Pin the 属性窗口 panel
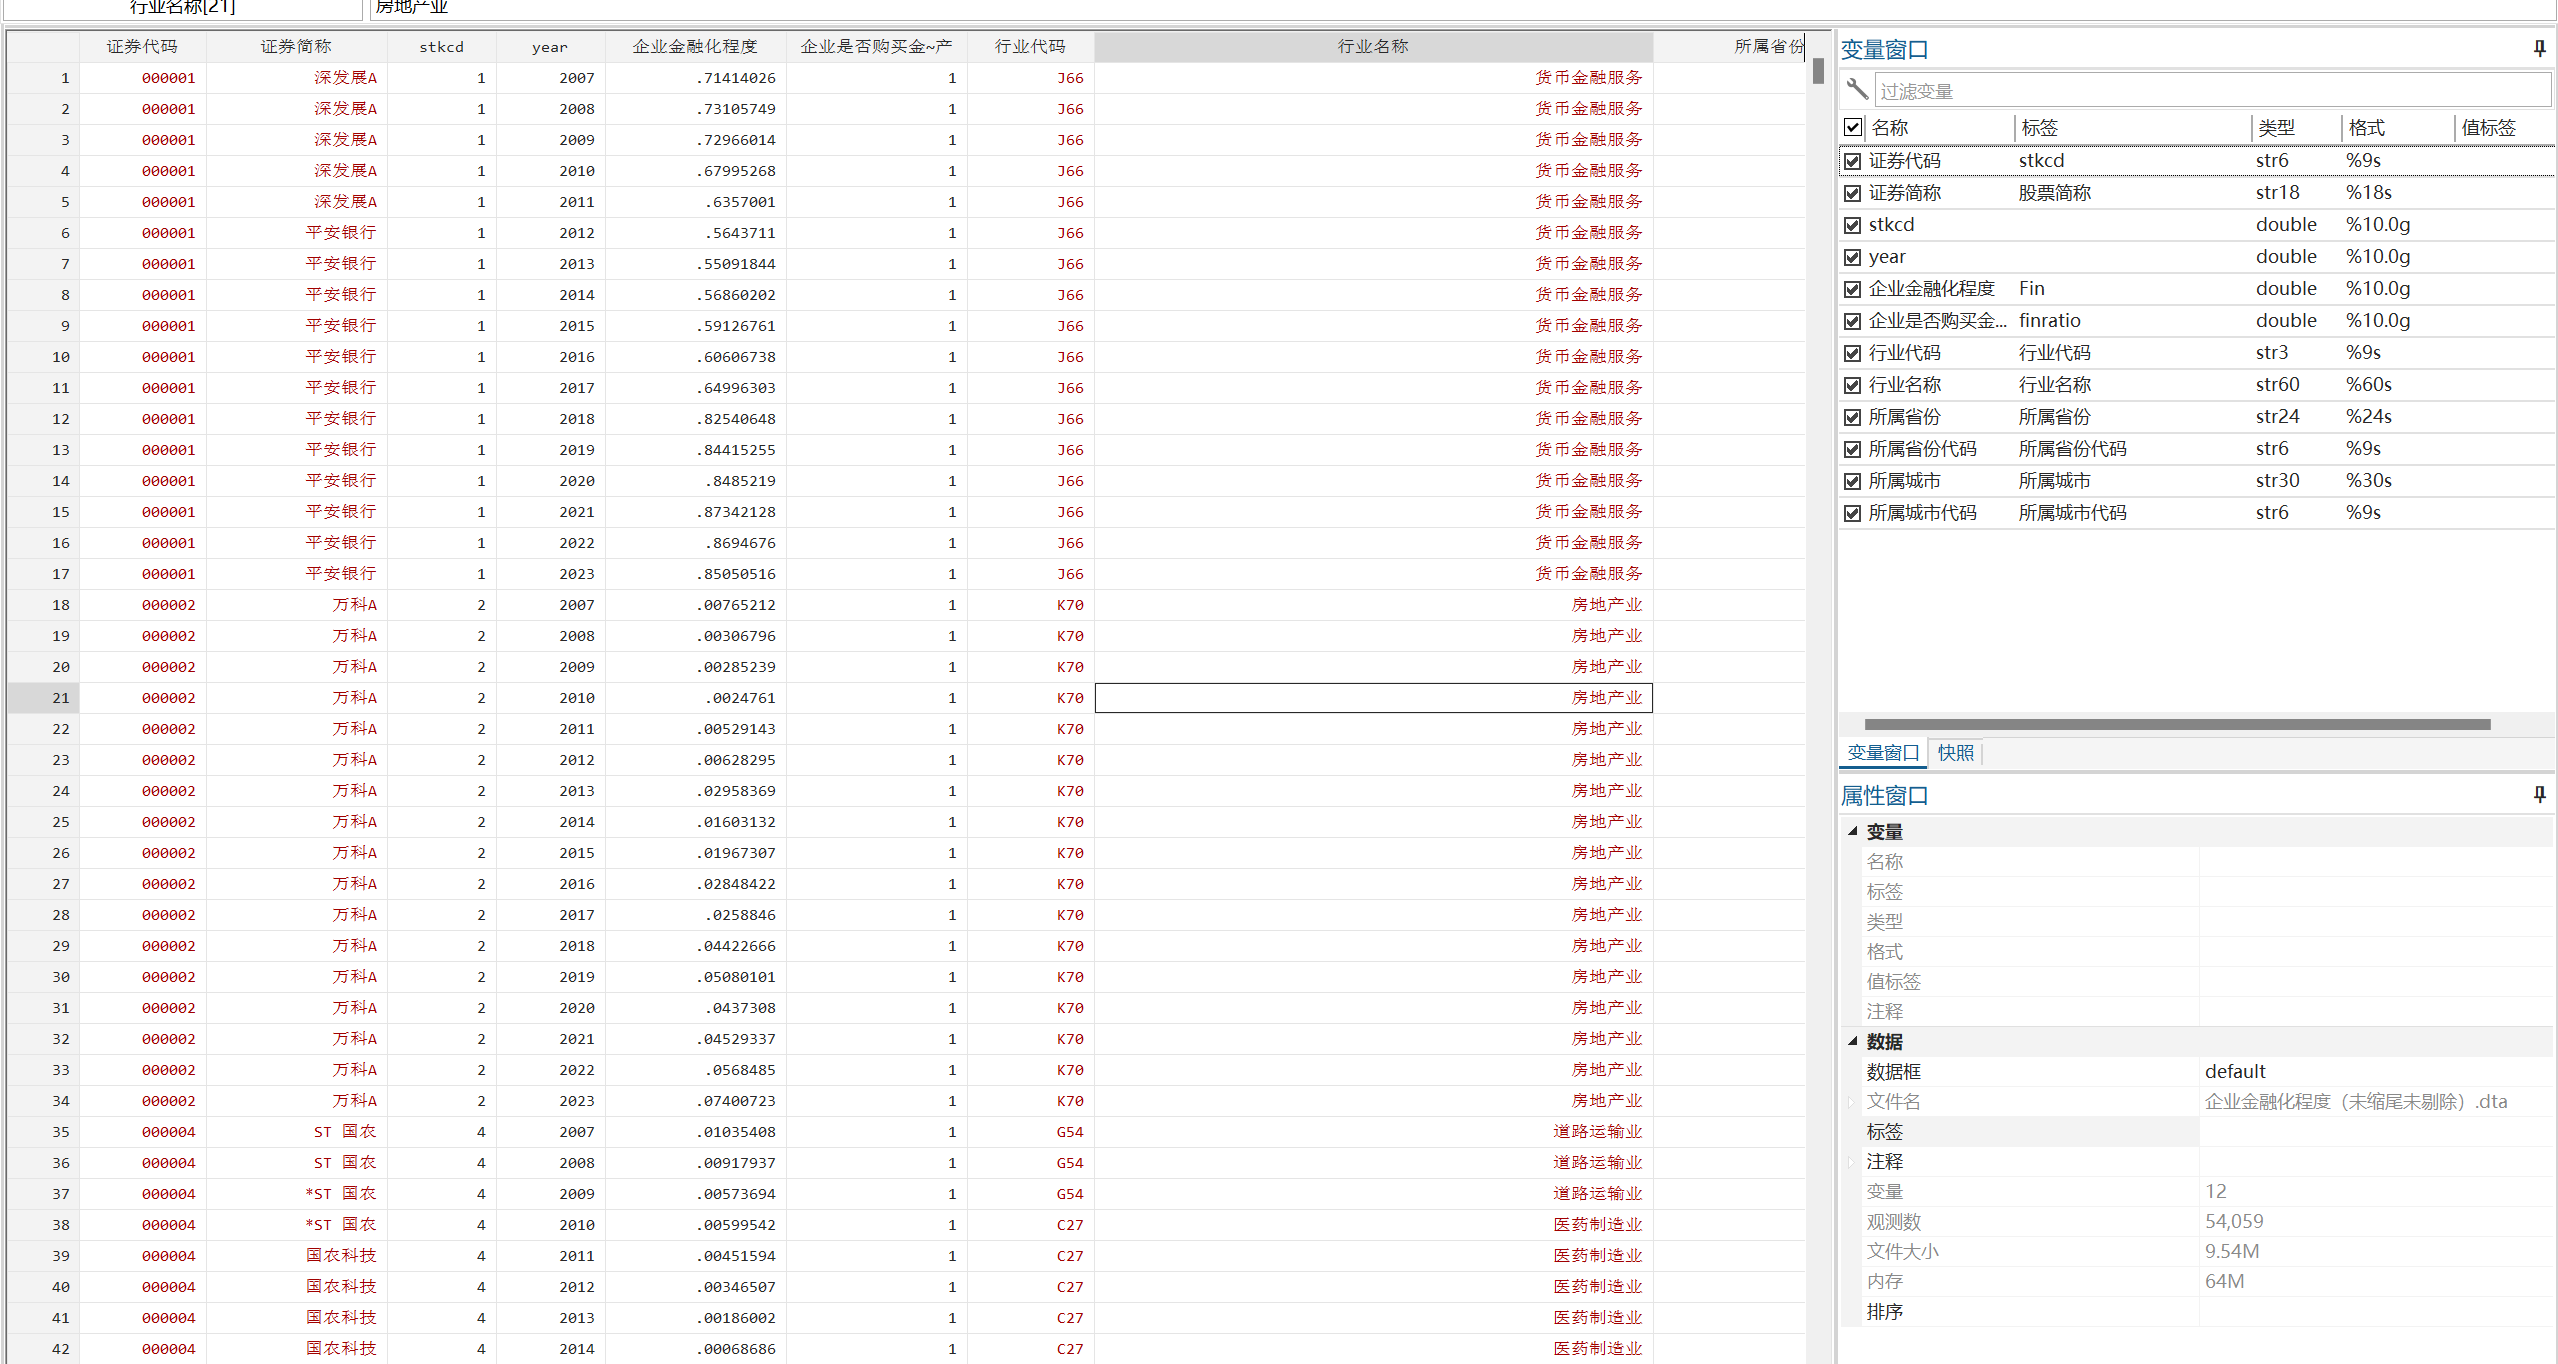2558x1364 pixels. (x=2539, y=794)
